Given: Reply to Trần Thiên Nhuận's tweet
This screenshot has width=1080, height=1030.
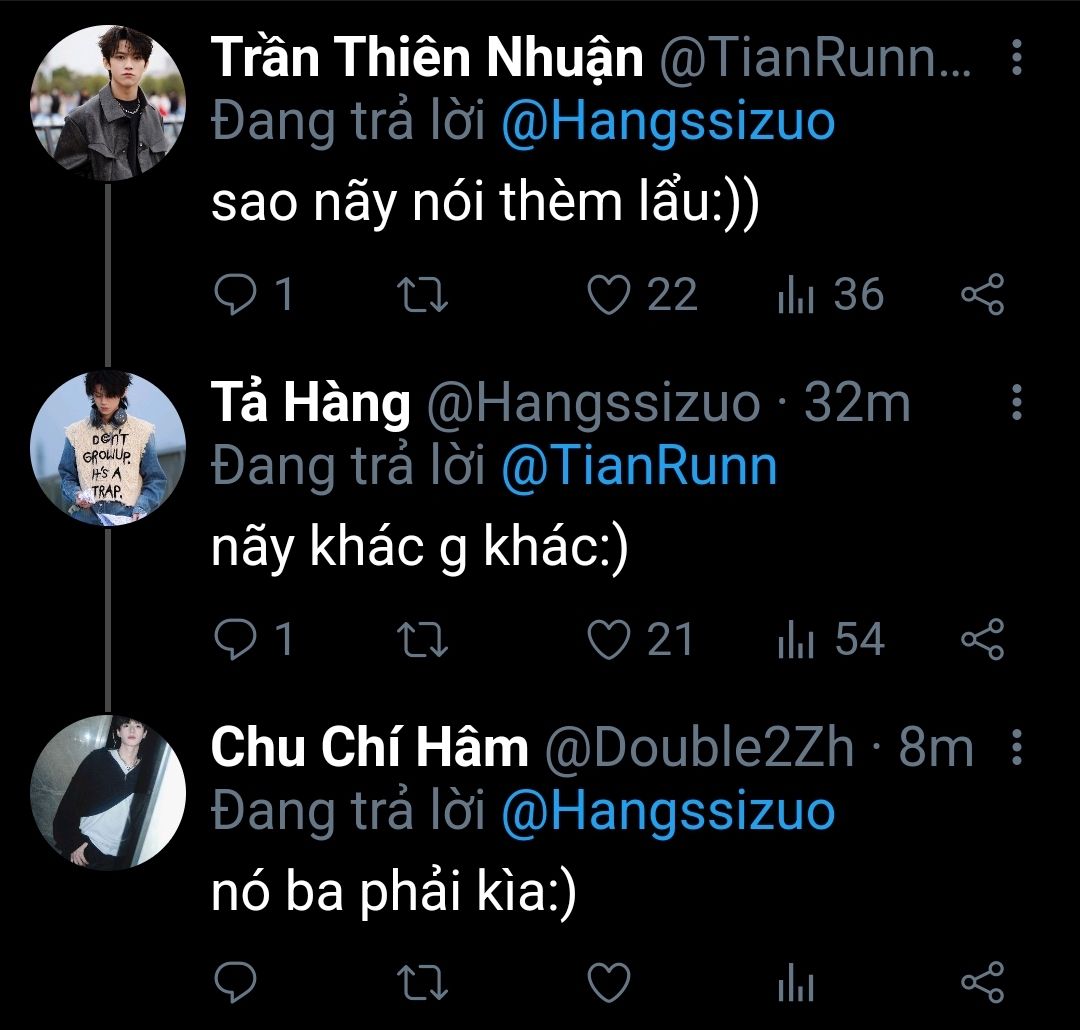Looking at the screenshot, I should point(236,295).
